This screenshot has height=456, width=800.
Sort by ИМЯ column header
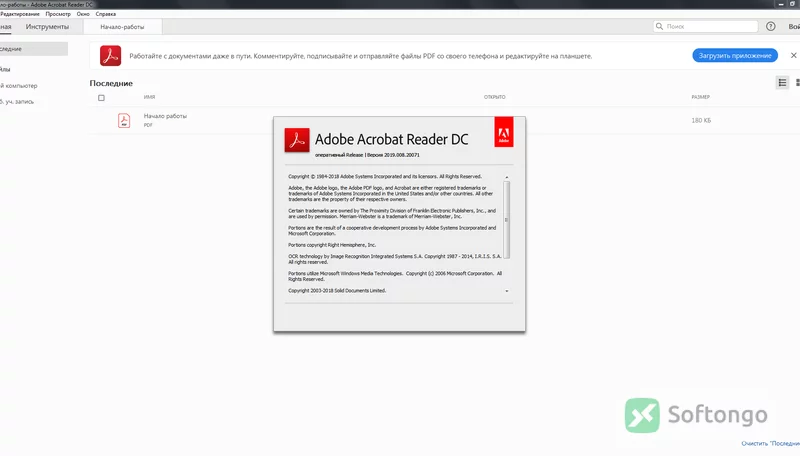[149, 97]
